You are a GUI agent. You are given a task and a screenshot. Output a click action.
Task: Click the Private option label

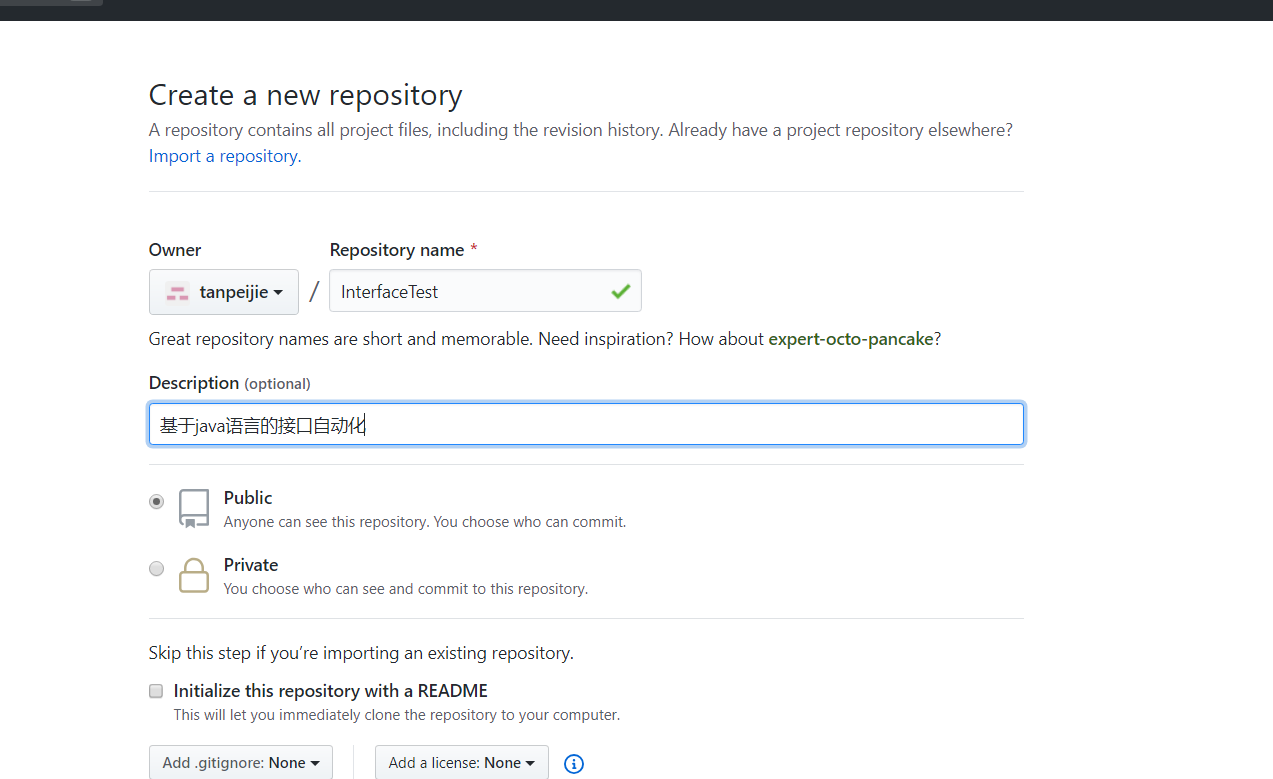click(251, 565)
